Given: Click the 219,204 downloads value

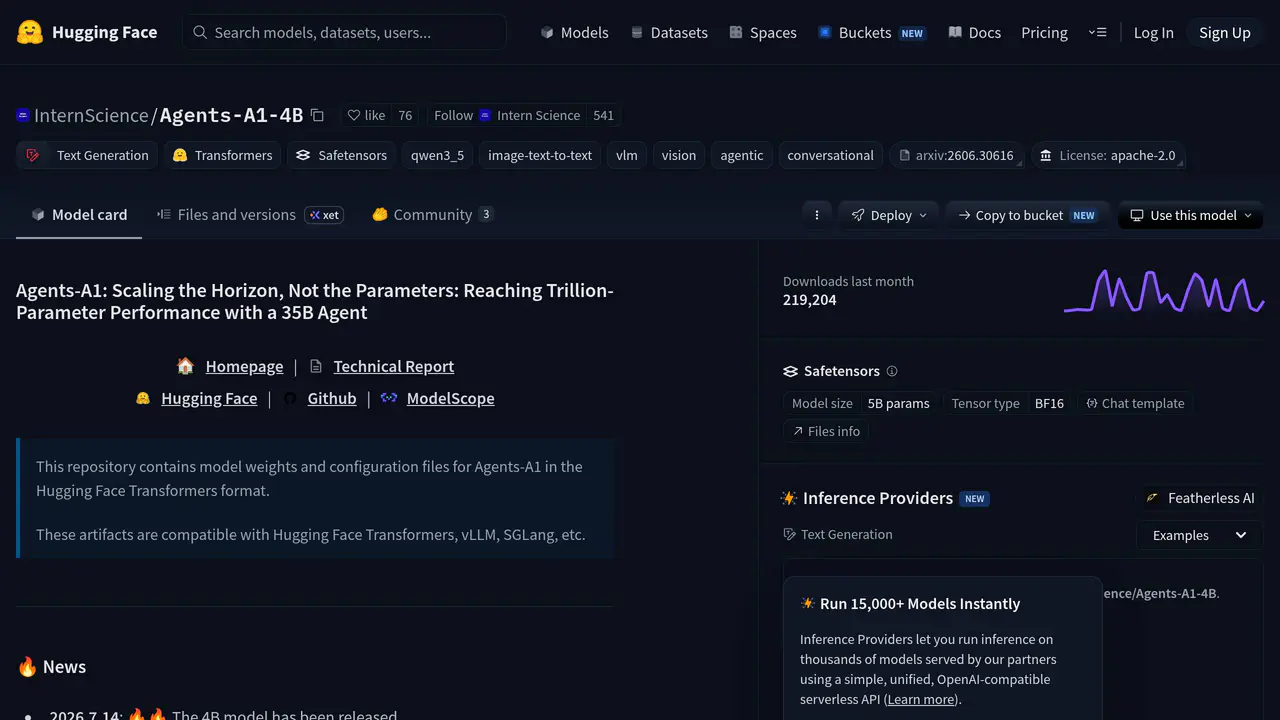Looking at the screenshot, I should tap(810, 300).
